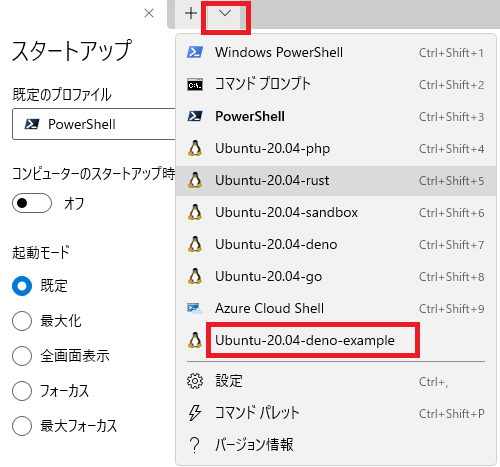Select the フォーカス launch mode radio button
This screenshot has width=500, height=467.
22,391
